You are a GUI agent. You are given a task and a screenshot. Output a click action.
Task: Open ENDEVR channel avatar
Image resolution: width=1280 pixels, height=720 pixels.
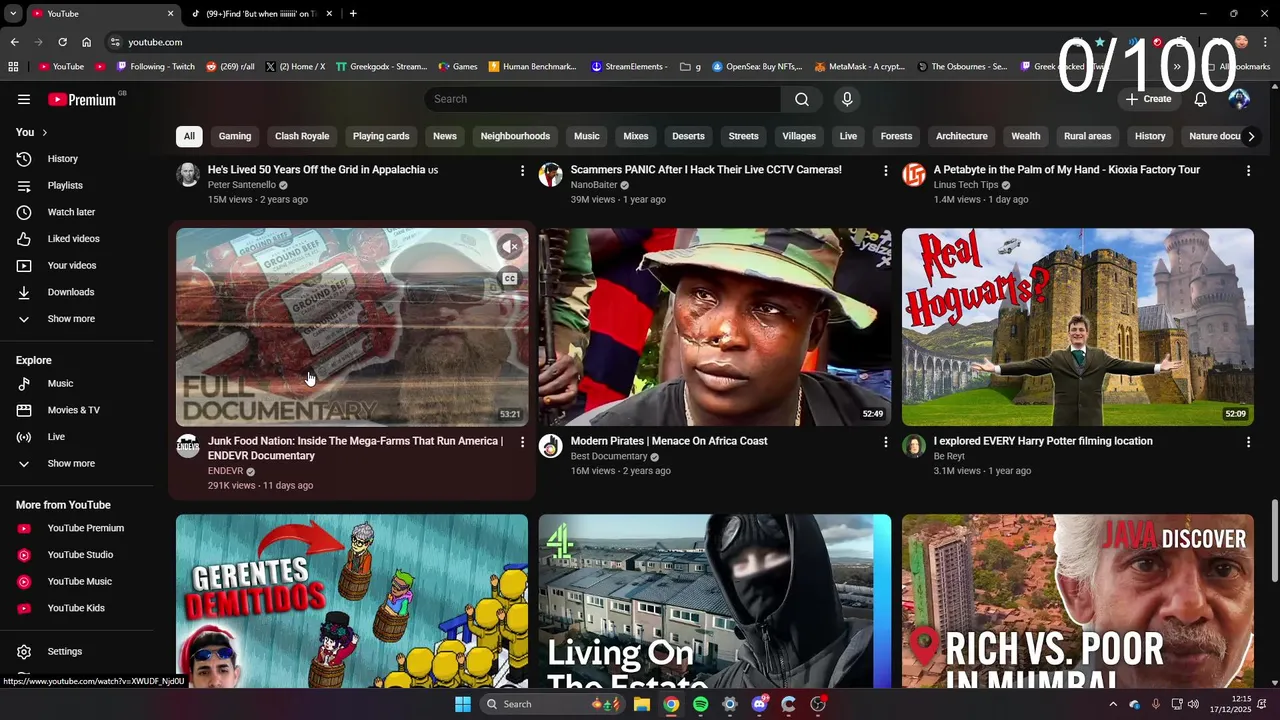[x=188, y=446]
